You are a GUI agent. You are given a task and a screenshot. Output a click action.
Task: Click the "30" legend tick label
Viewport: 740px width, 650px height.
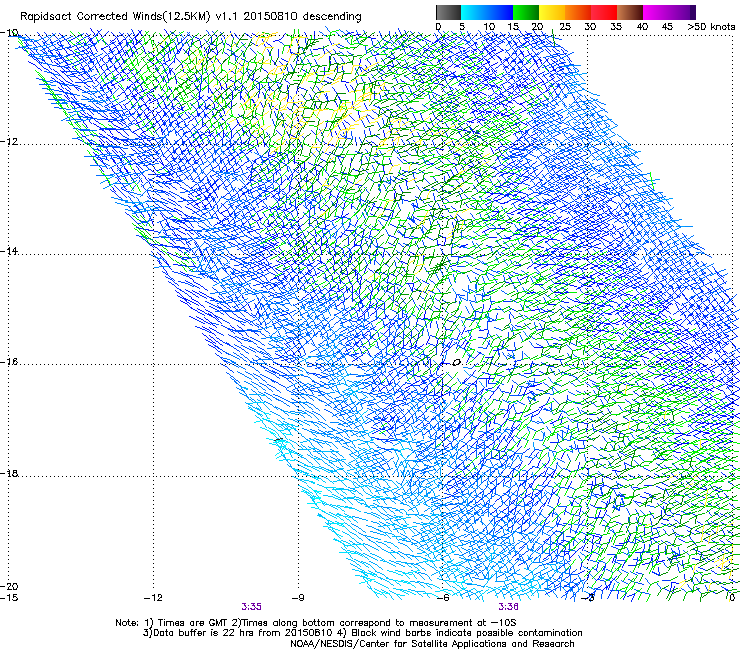[x=590, y=27]
